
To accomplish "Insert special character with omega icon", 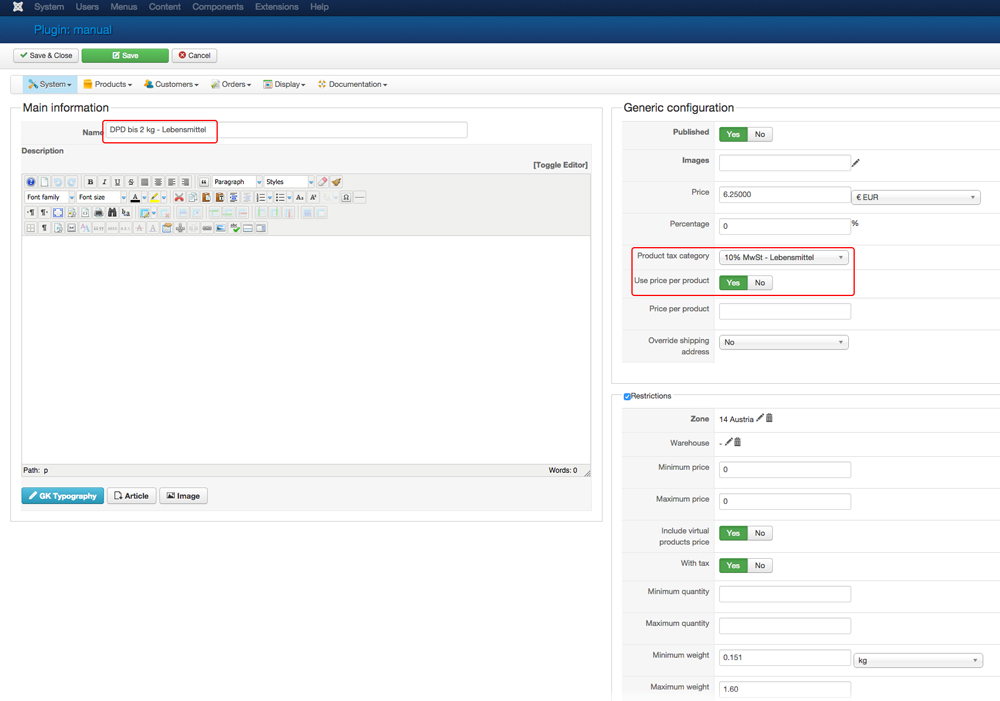I will [x=346, y=197].
